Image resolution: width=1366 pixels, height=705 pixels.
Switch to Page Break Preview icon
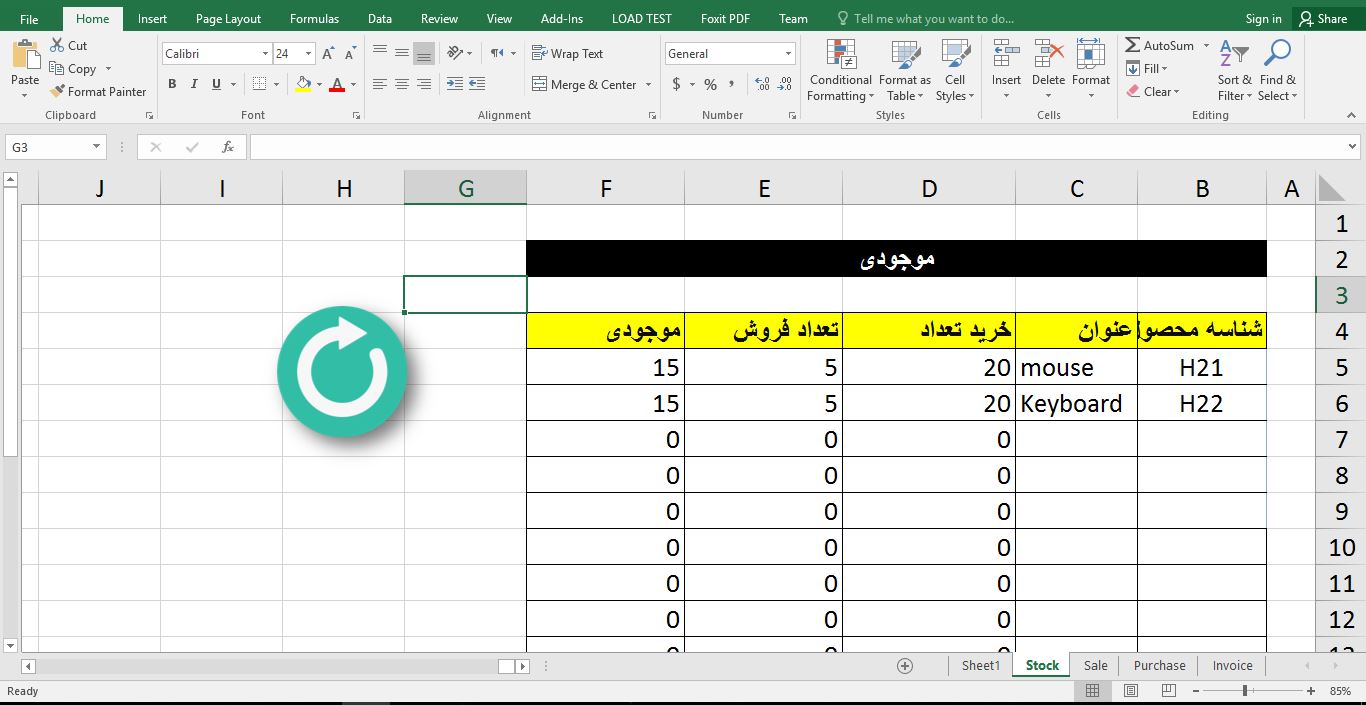point(1168,691)
